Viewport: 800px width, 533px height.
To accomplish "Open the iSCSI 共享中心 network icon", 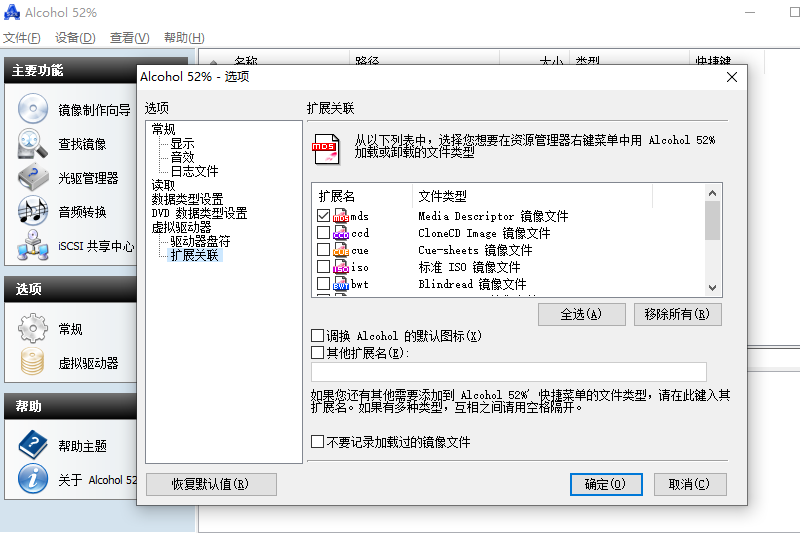I will 33,245.
